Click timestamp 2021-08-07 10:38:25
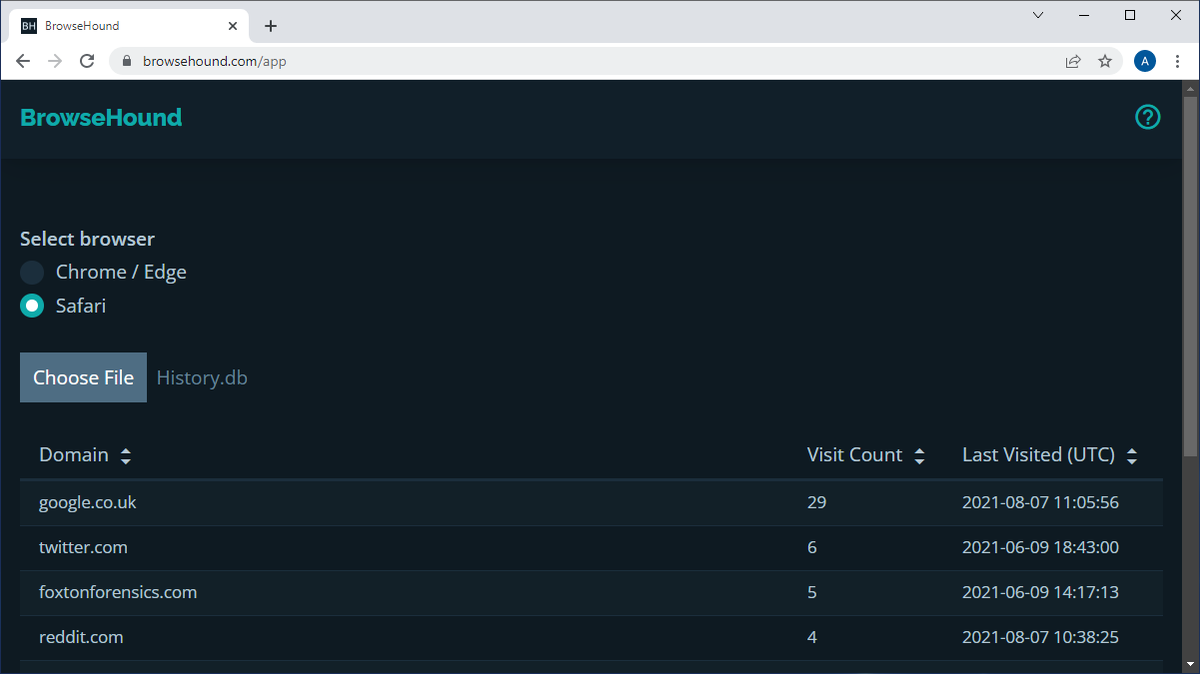The height and width of the screenshot is (674, 1200). [1040, 637]
